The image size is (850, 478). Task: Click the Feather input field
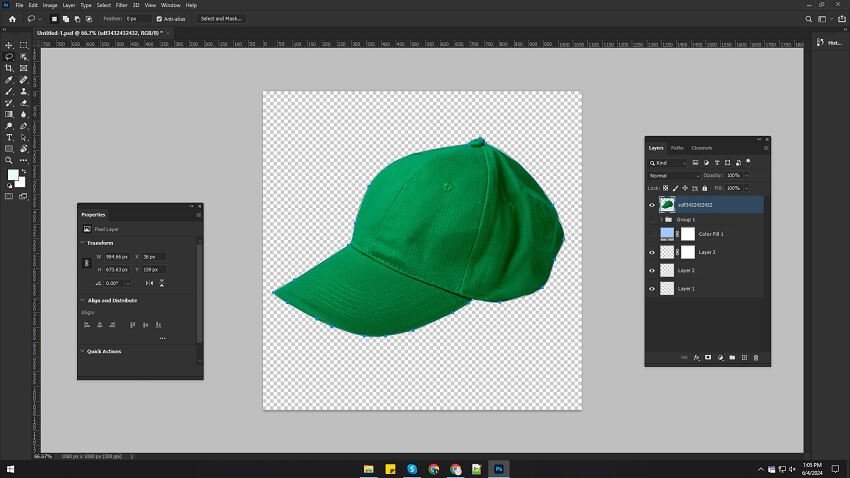pos(137,19)
